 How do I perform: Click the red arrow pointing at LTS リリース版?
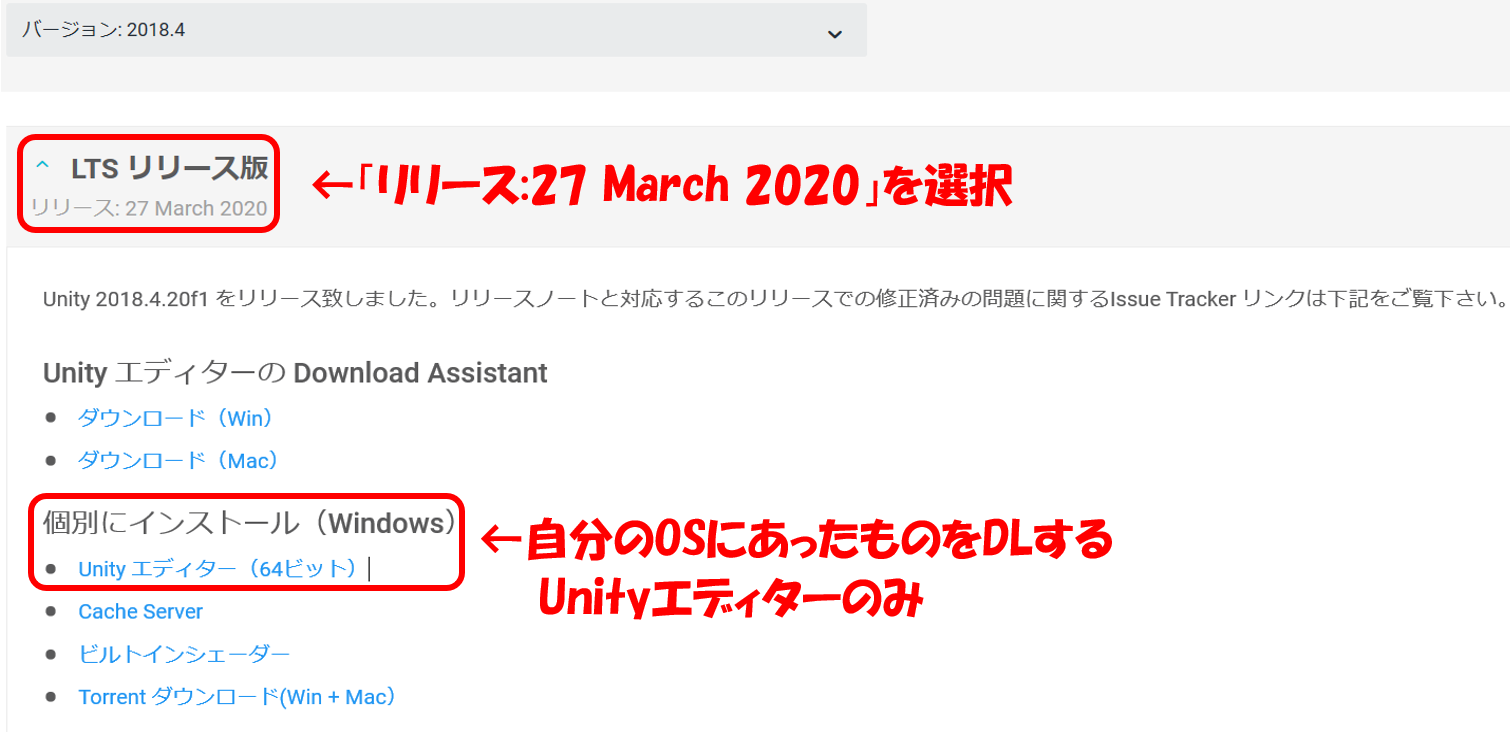coord(333,187)
